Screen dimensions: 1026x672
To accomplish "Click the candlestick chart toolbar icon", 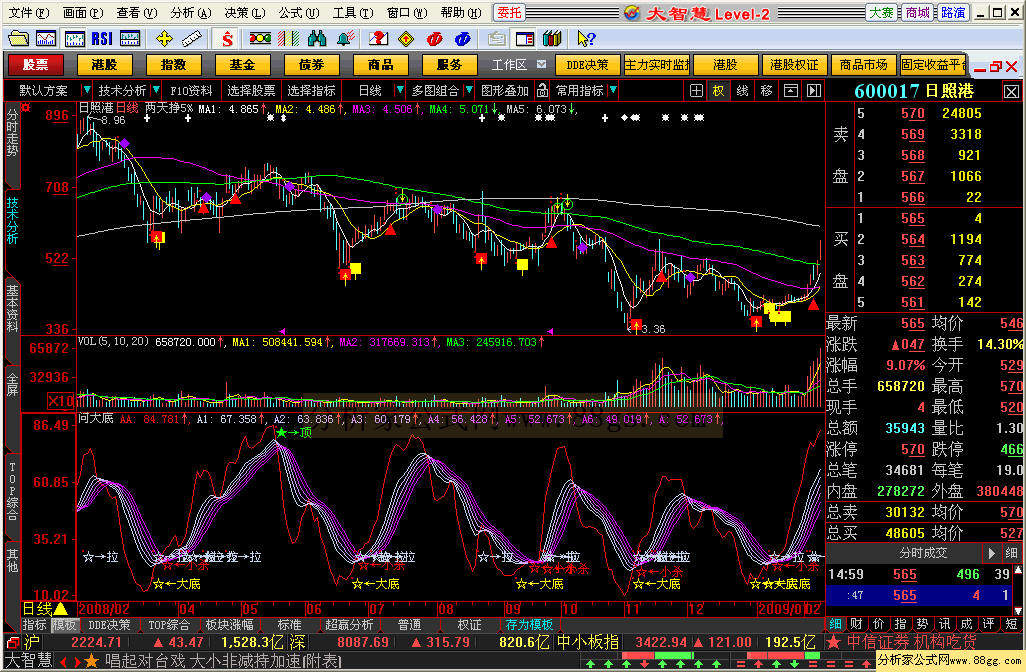I will click(74, 39).
